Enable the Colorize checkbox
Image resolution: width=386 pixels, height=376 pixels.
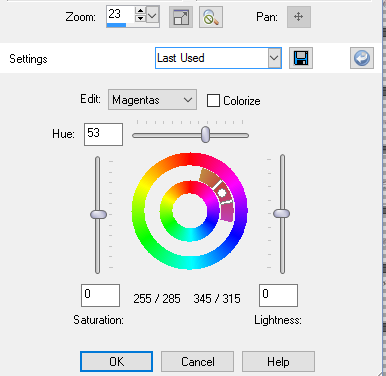point(213,100)
